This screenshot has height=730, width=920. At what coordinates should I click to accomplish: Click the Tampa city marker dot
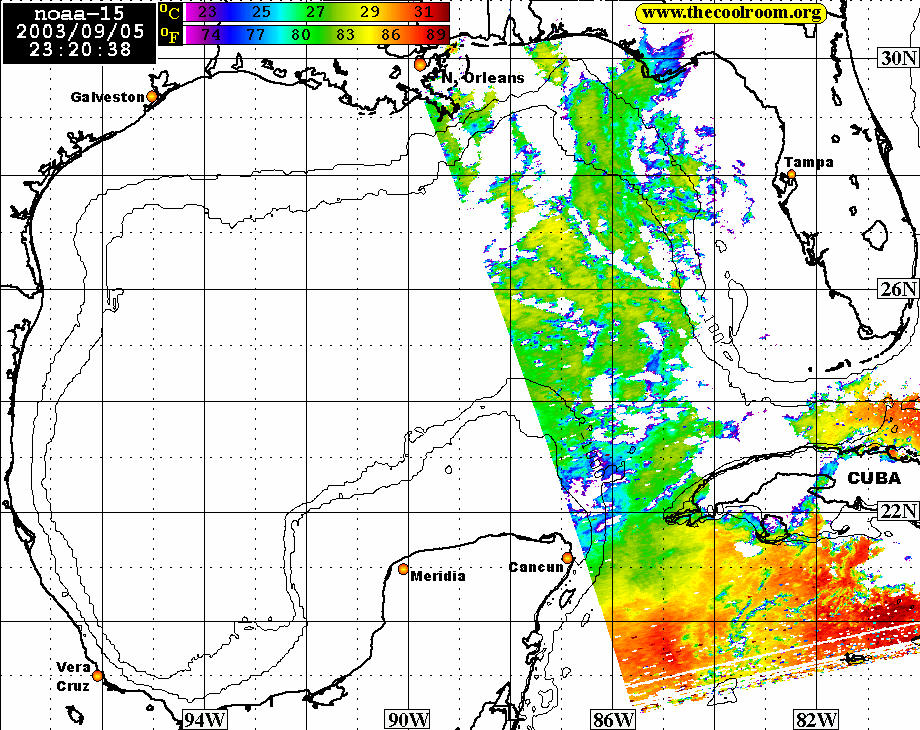tap(792, 174)
